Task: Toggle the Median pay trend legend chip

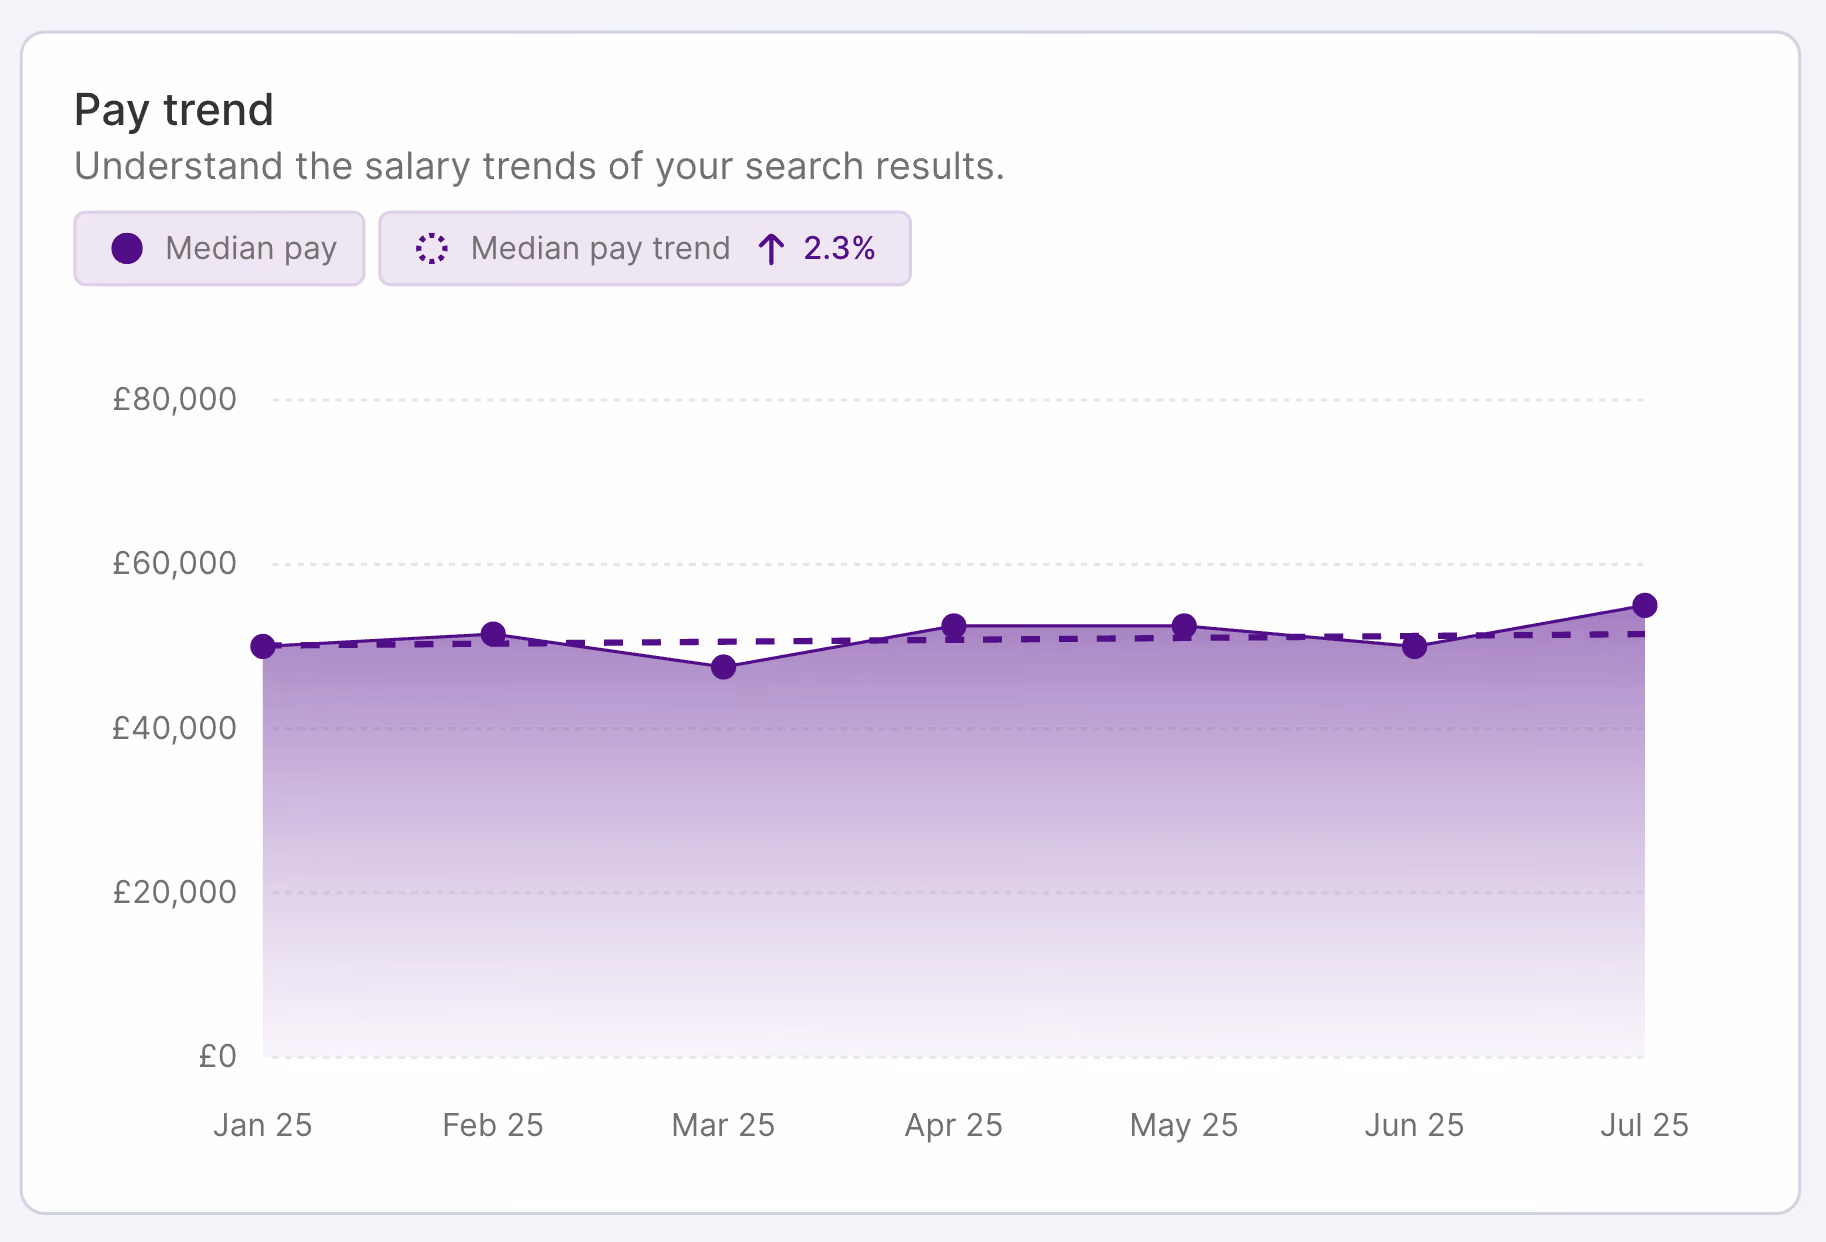Action: pos(645,248)
